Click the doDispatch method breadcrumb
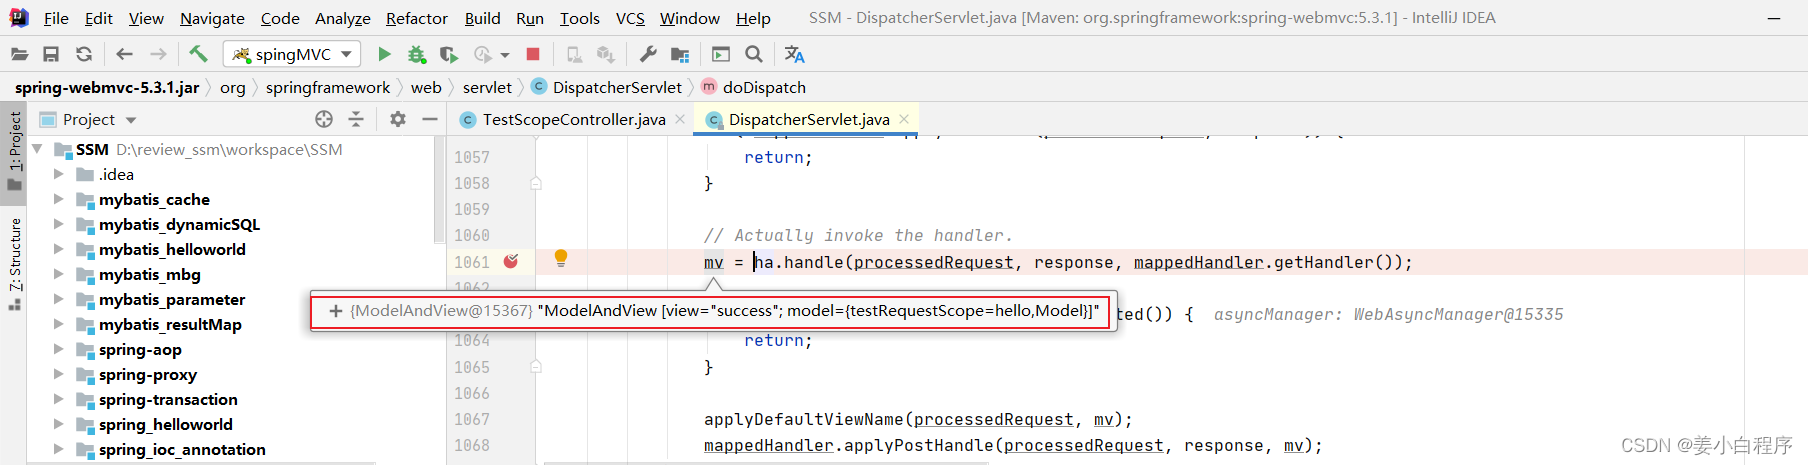 point(754,87)
